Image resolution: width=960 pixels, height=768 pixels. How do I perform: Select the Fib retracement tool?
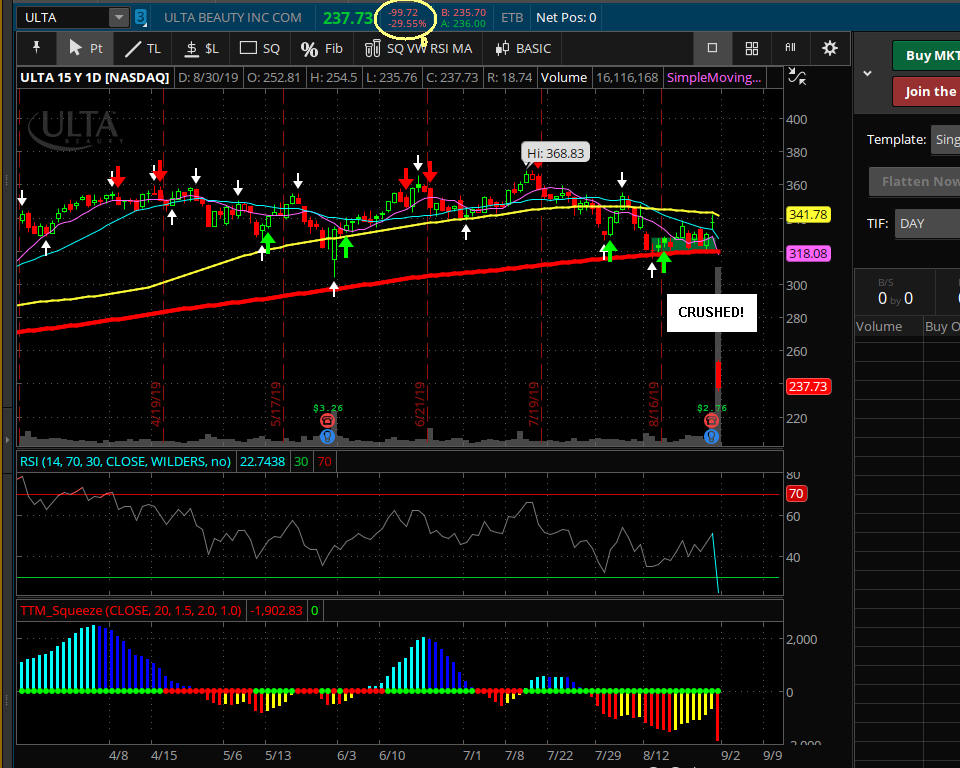[x=322, y=48]
